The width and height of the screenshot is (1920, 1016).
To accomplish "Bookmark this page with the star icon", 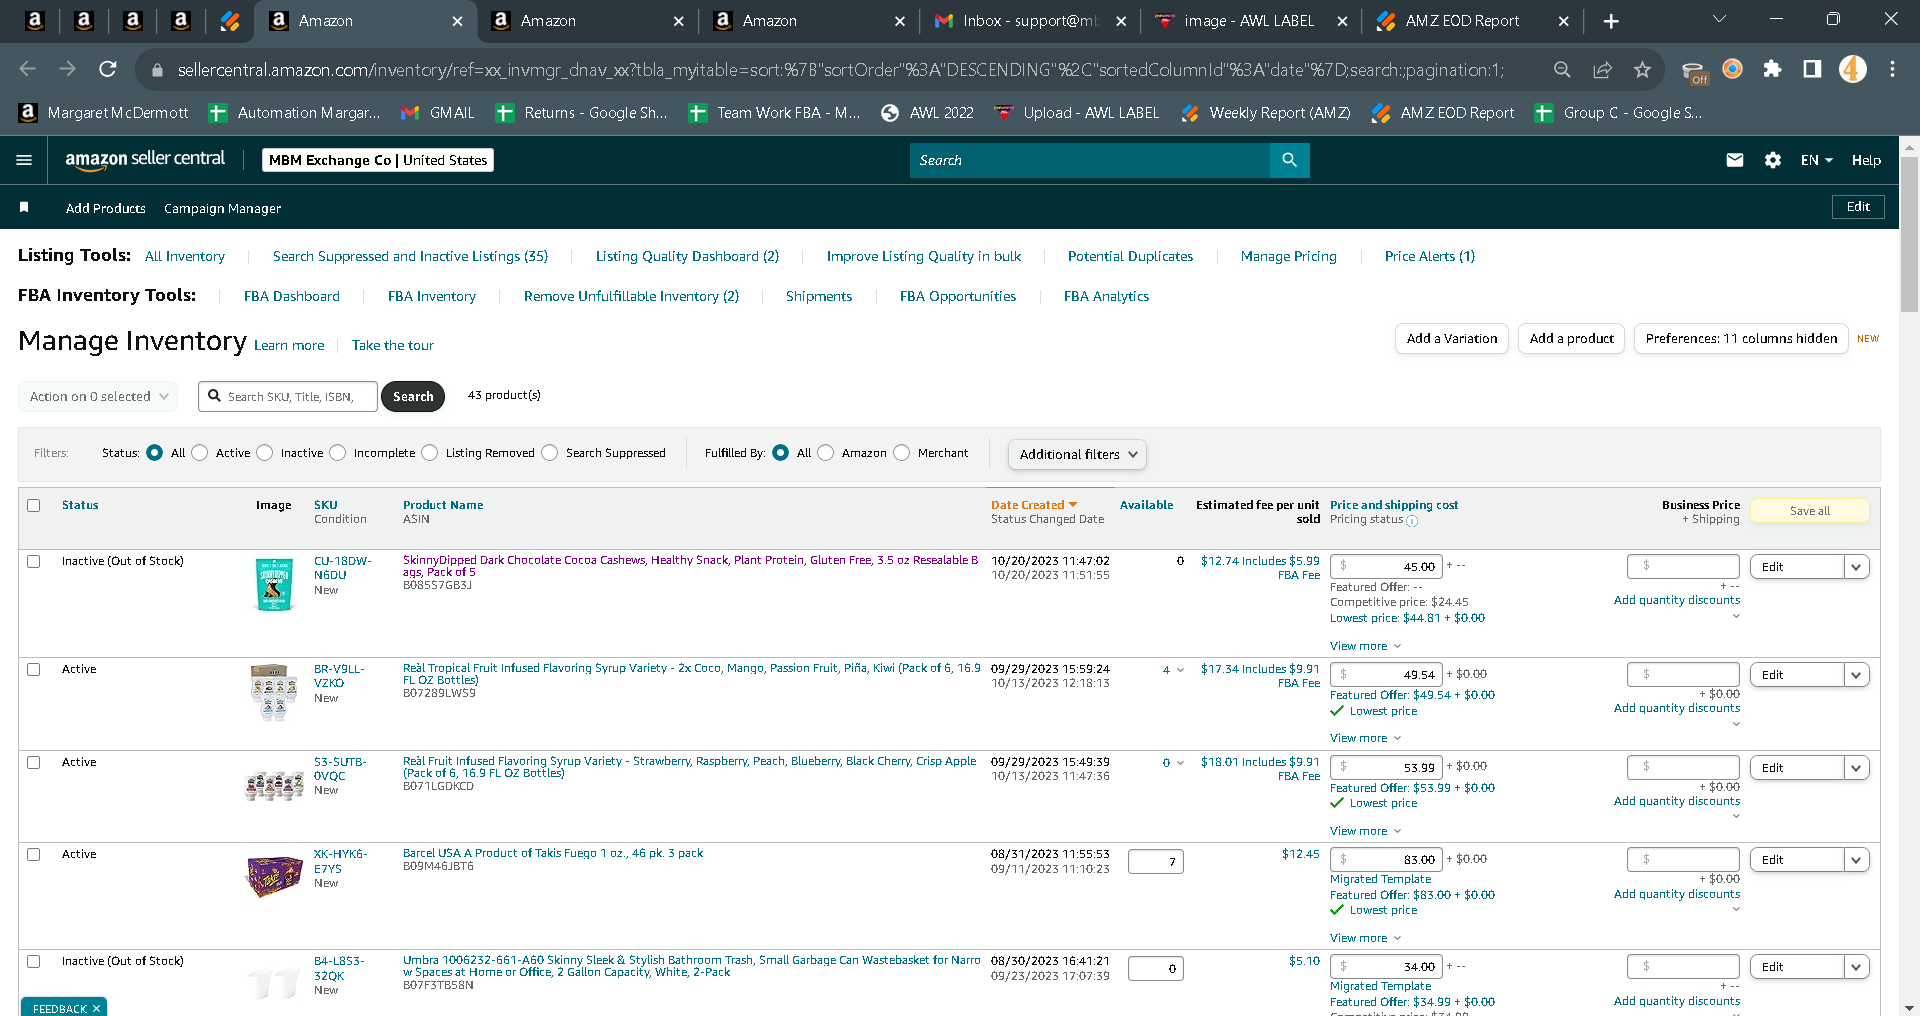I will pyautogui.click(x=1642, y=69).
